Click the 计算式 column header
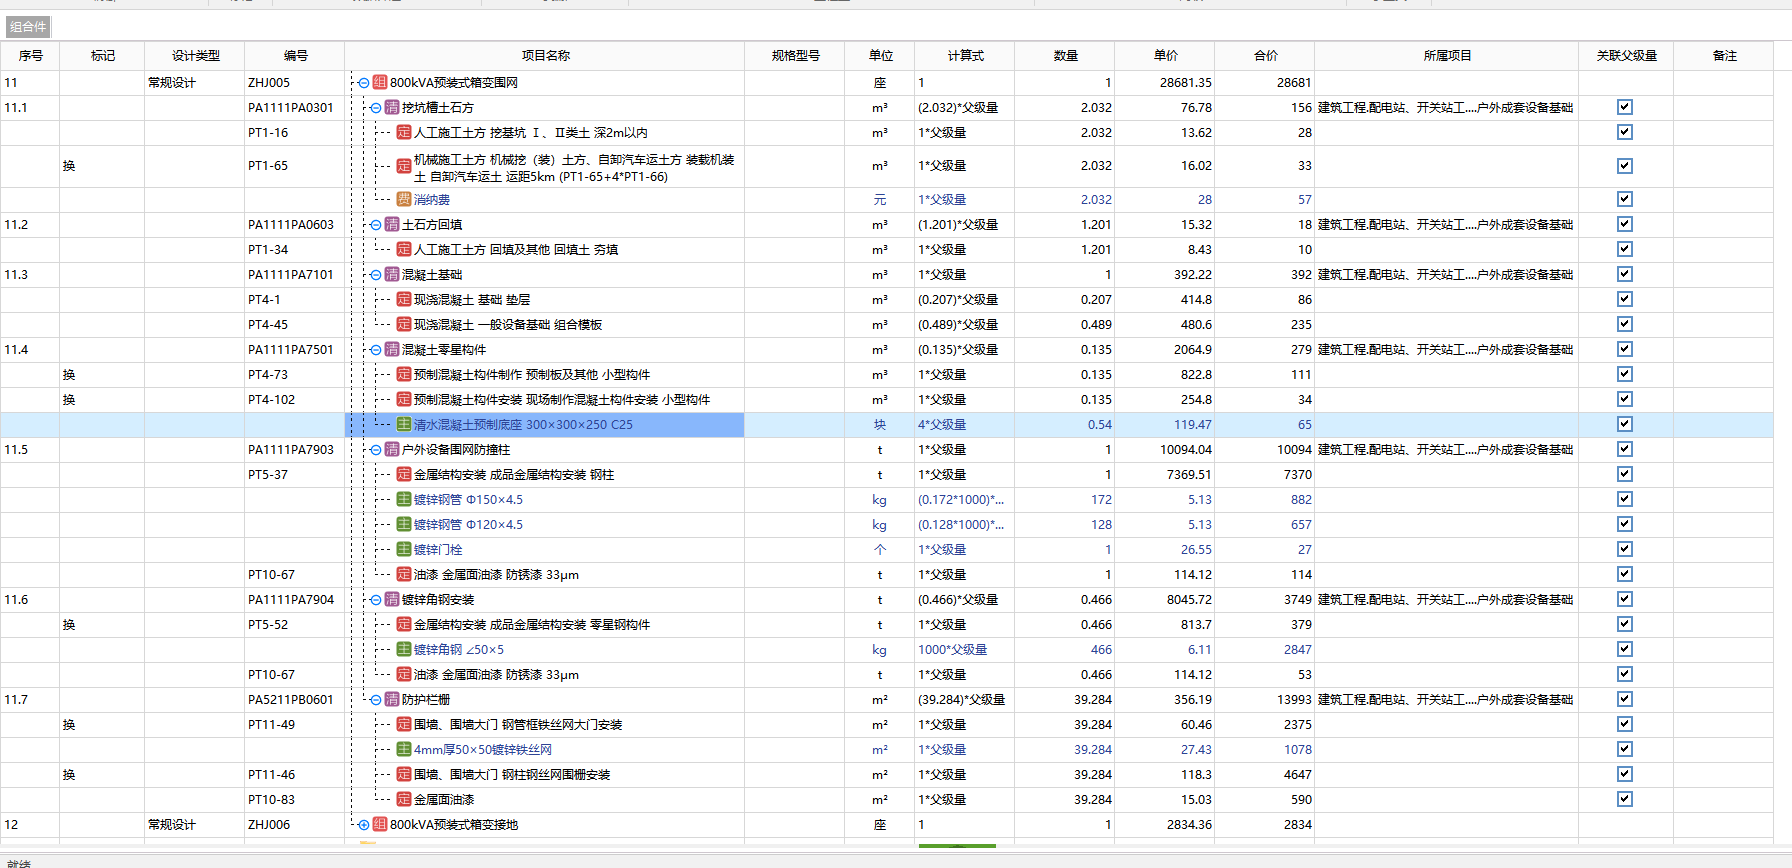This screenshot has height=868, width=1792. pos(965,56)
